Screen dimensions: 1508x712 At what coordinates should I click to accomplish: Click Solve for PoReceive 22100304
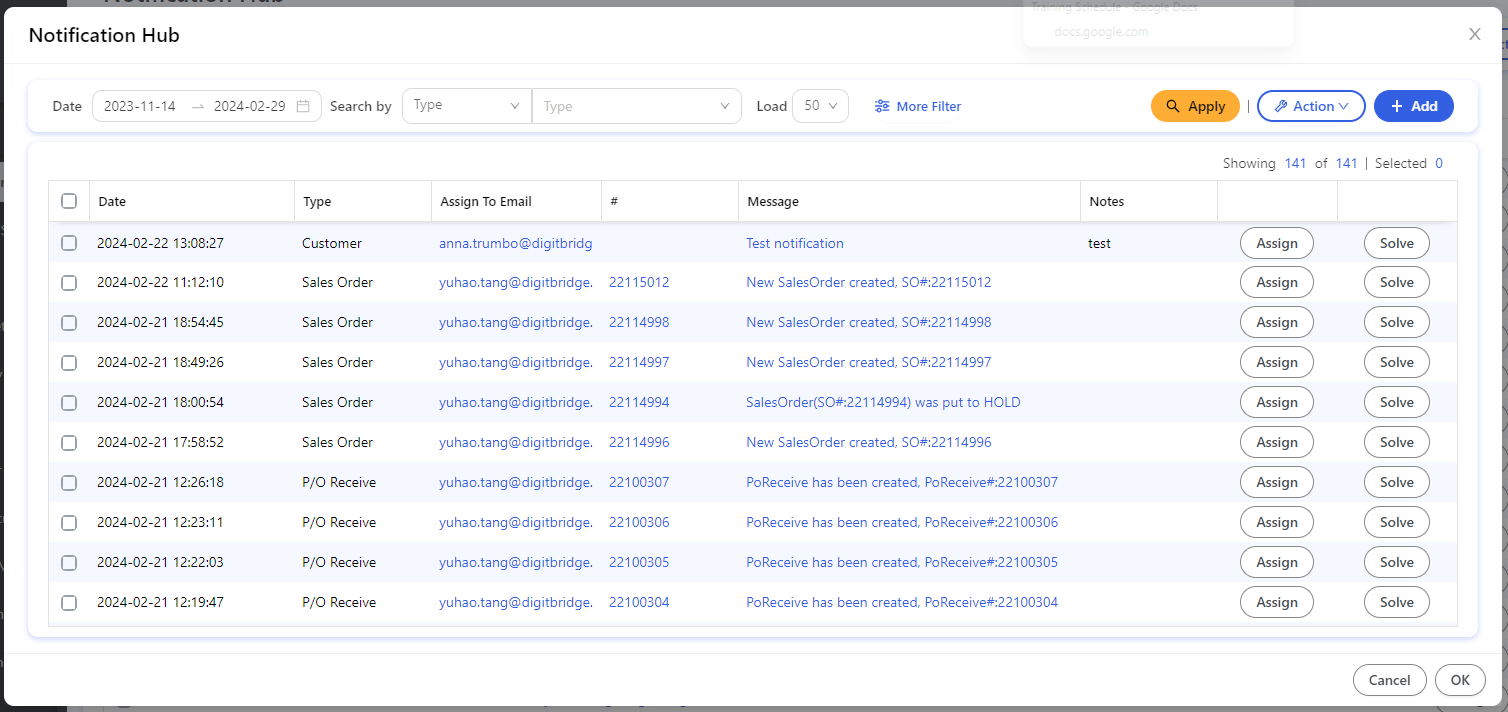click(1396, 603)
